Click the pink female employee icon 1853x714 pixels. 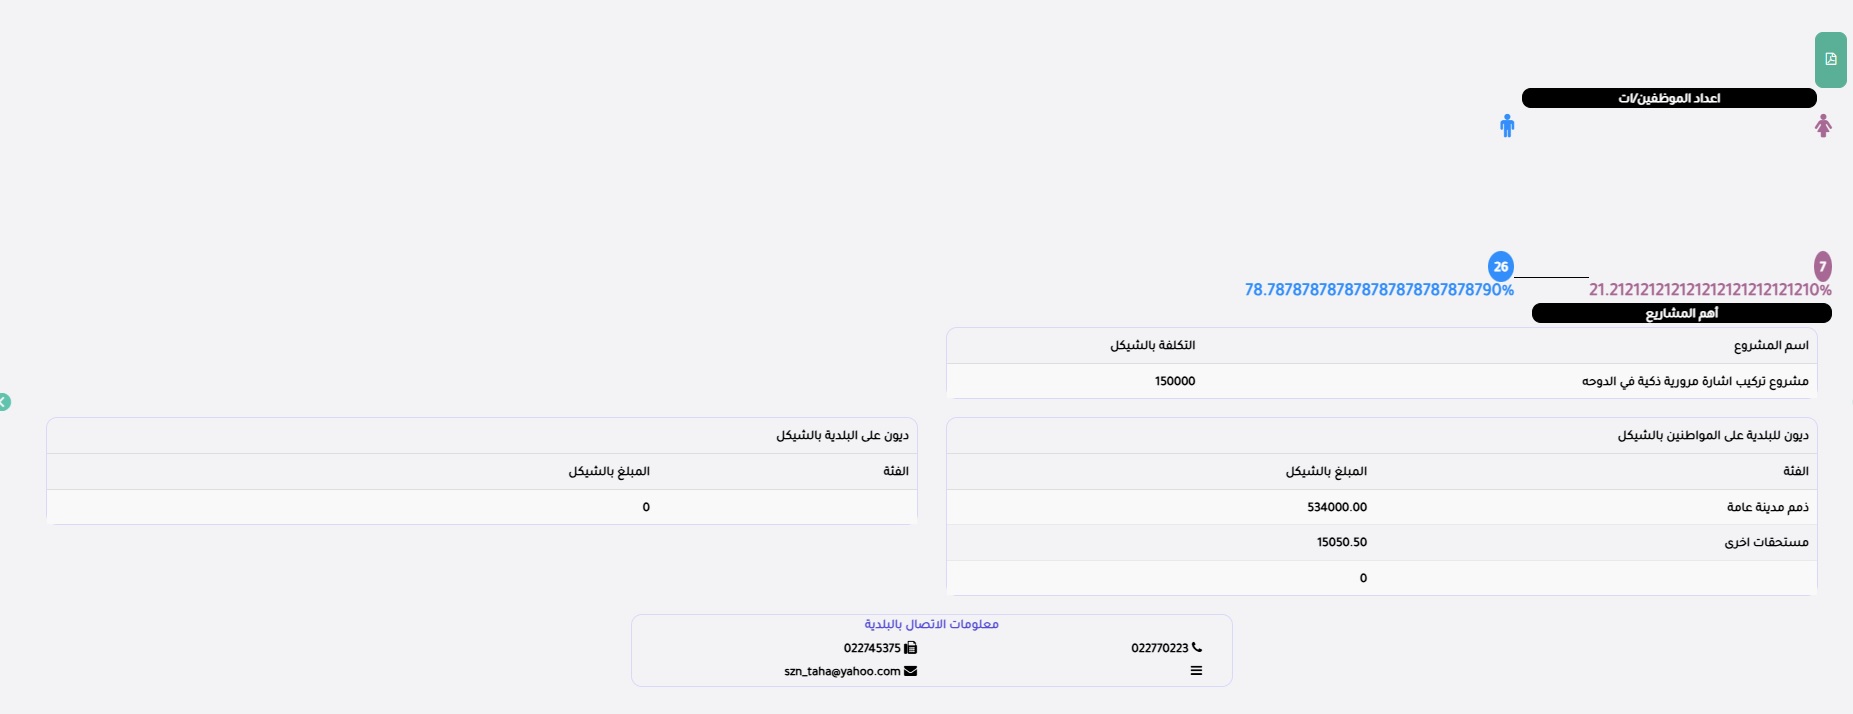[1823, 126]
